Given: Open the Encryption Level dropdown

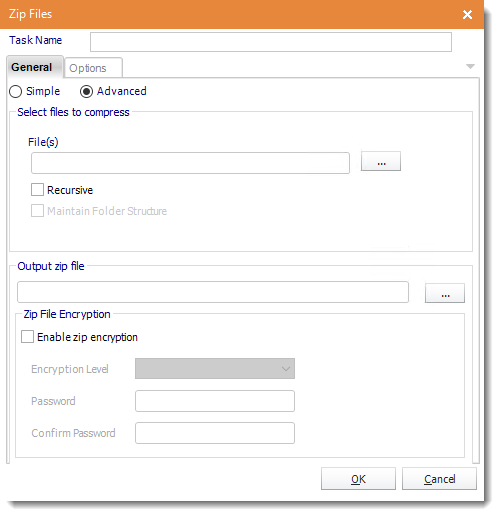Looking at the screenshot, I should coord(215,369).
